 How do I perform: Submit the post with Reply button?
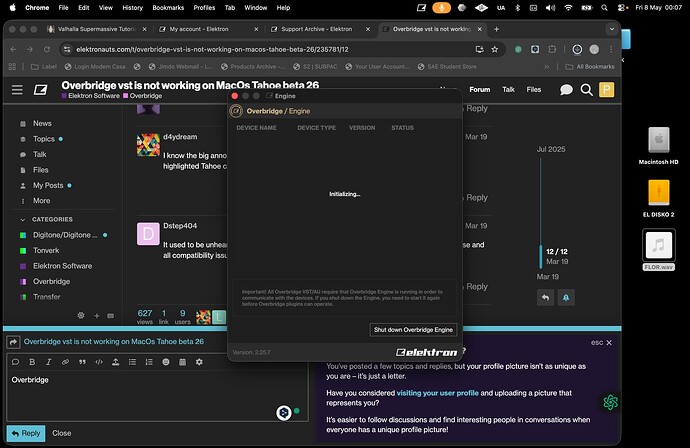pos(26,433)
